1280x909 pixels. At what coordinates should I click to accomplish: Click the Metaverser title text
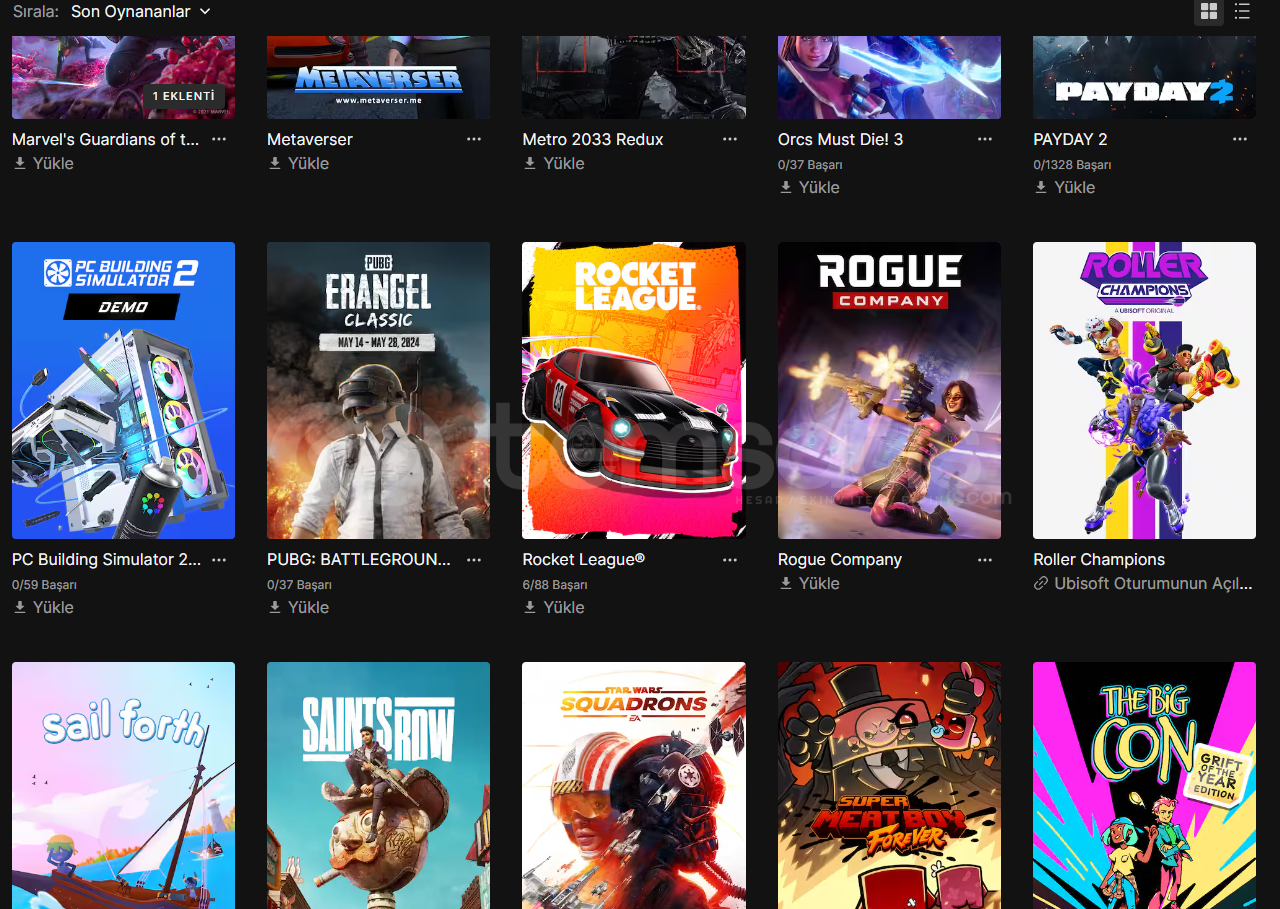[310, 139]
